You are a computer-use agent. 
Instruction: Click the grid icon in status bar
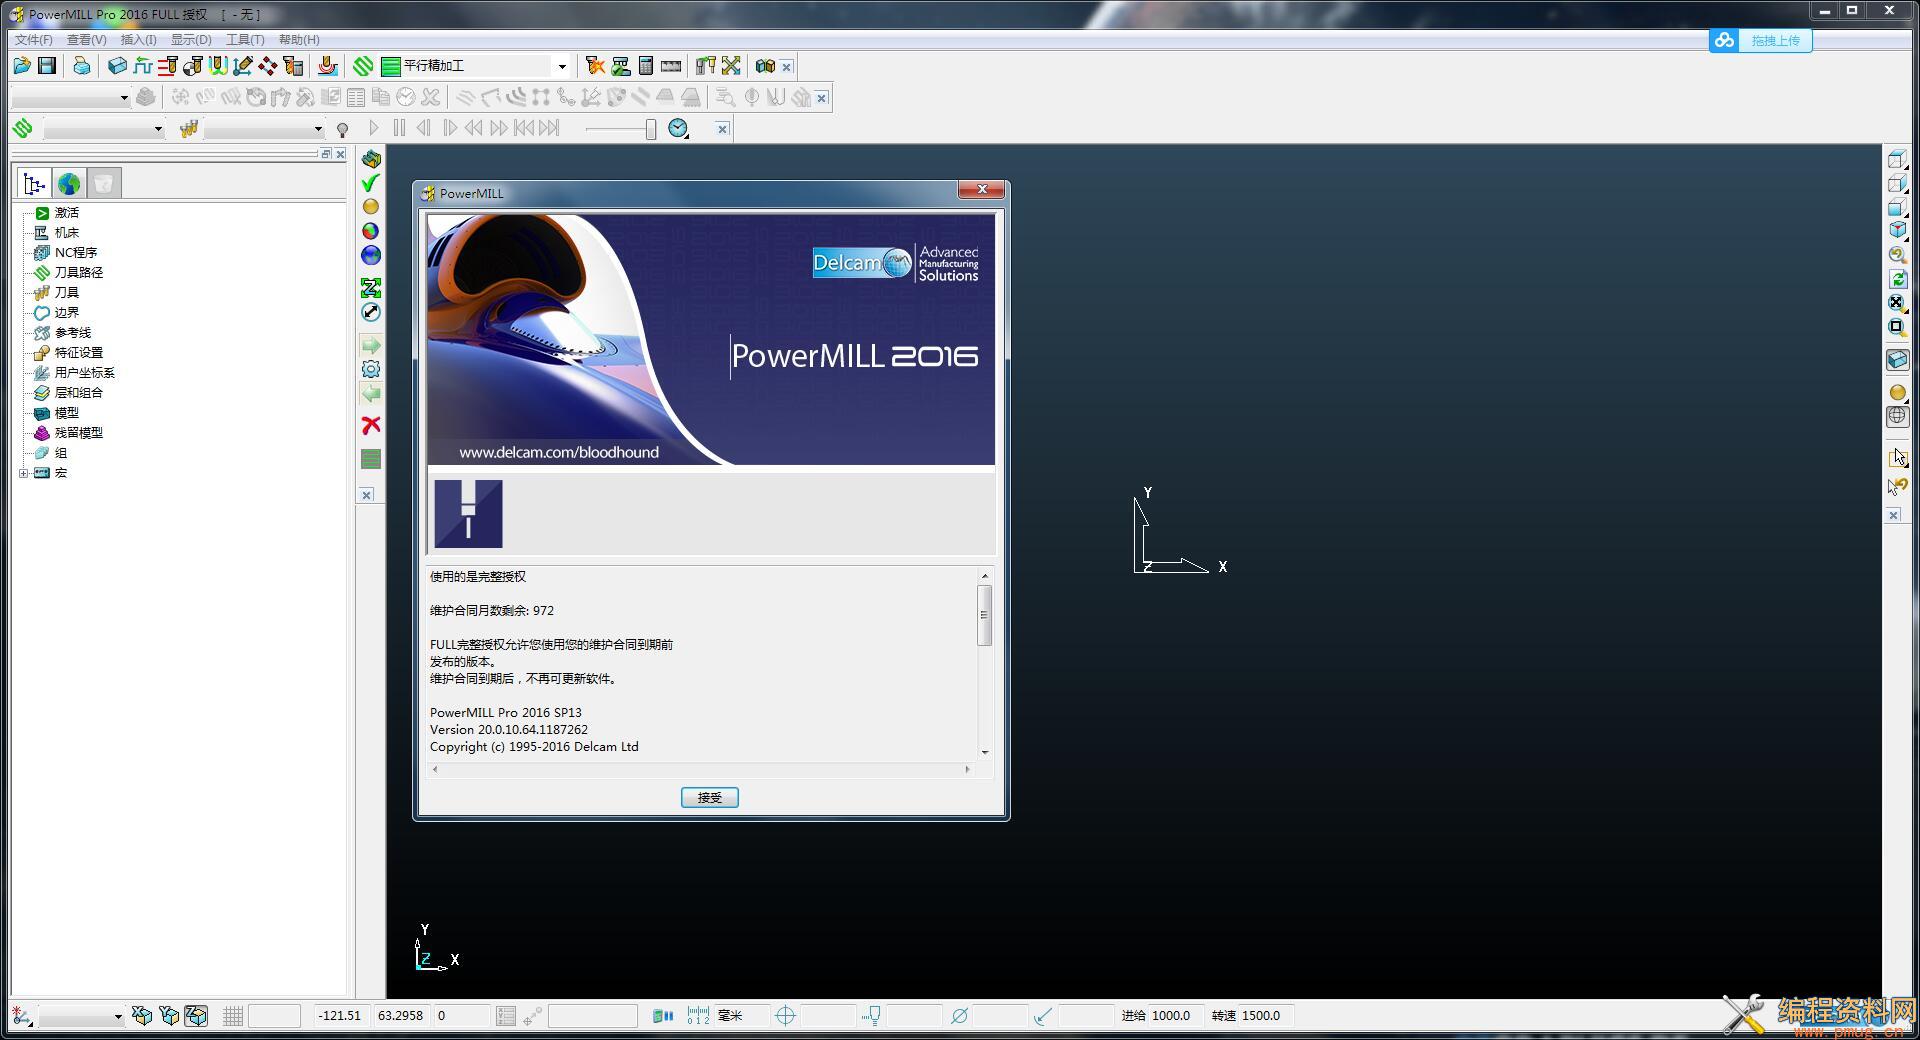233,1016
